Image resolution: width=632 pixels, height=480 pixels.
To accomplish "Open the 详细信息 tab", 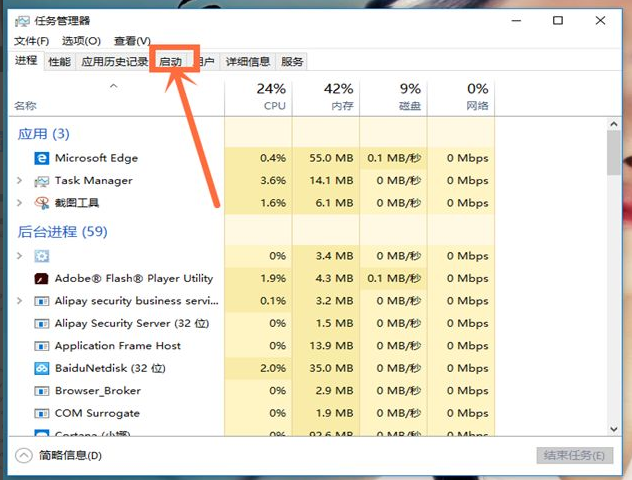I will click(247, 62).
